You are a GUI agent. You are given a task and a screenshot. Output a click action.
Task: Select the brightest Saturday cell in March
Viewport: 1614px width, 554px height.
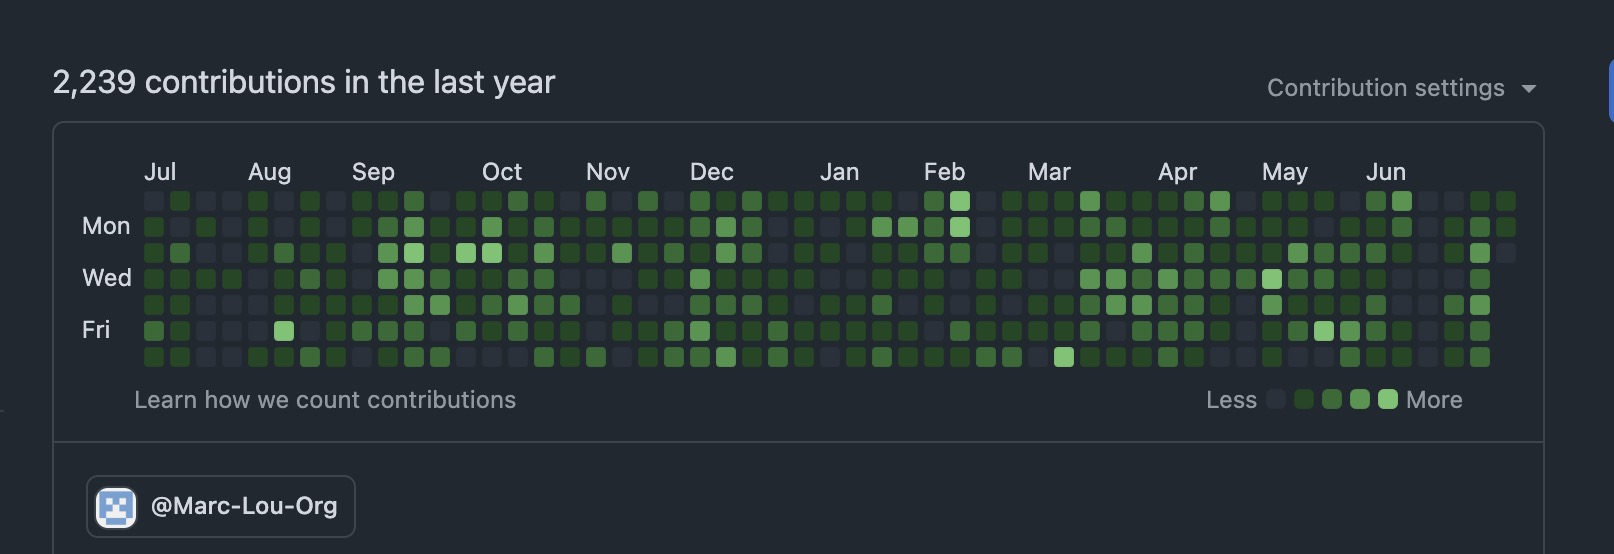pyautogui.click(x=1064, y=357)
